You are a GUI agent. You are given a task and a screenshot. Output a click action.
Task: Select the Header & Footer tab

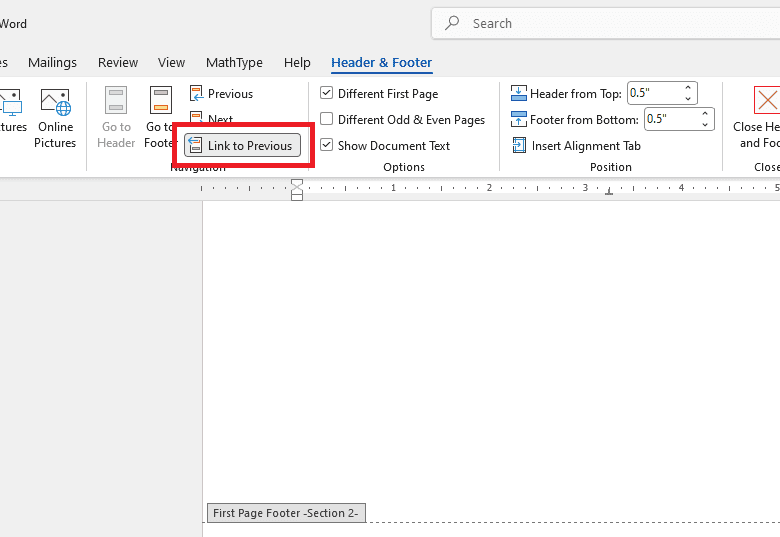click(x=382, y=63)
